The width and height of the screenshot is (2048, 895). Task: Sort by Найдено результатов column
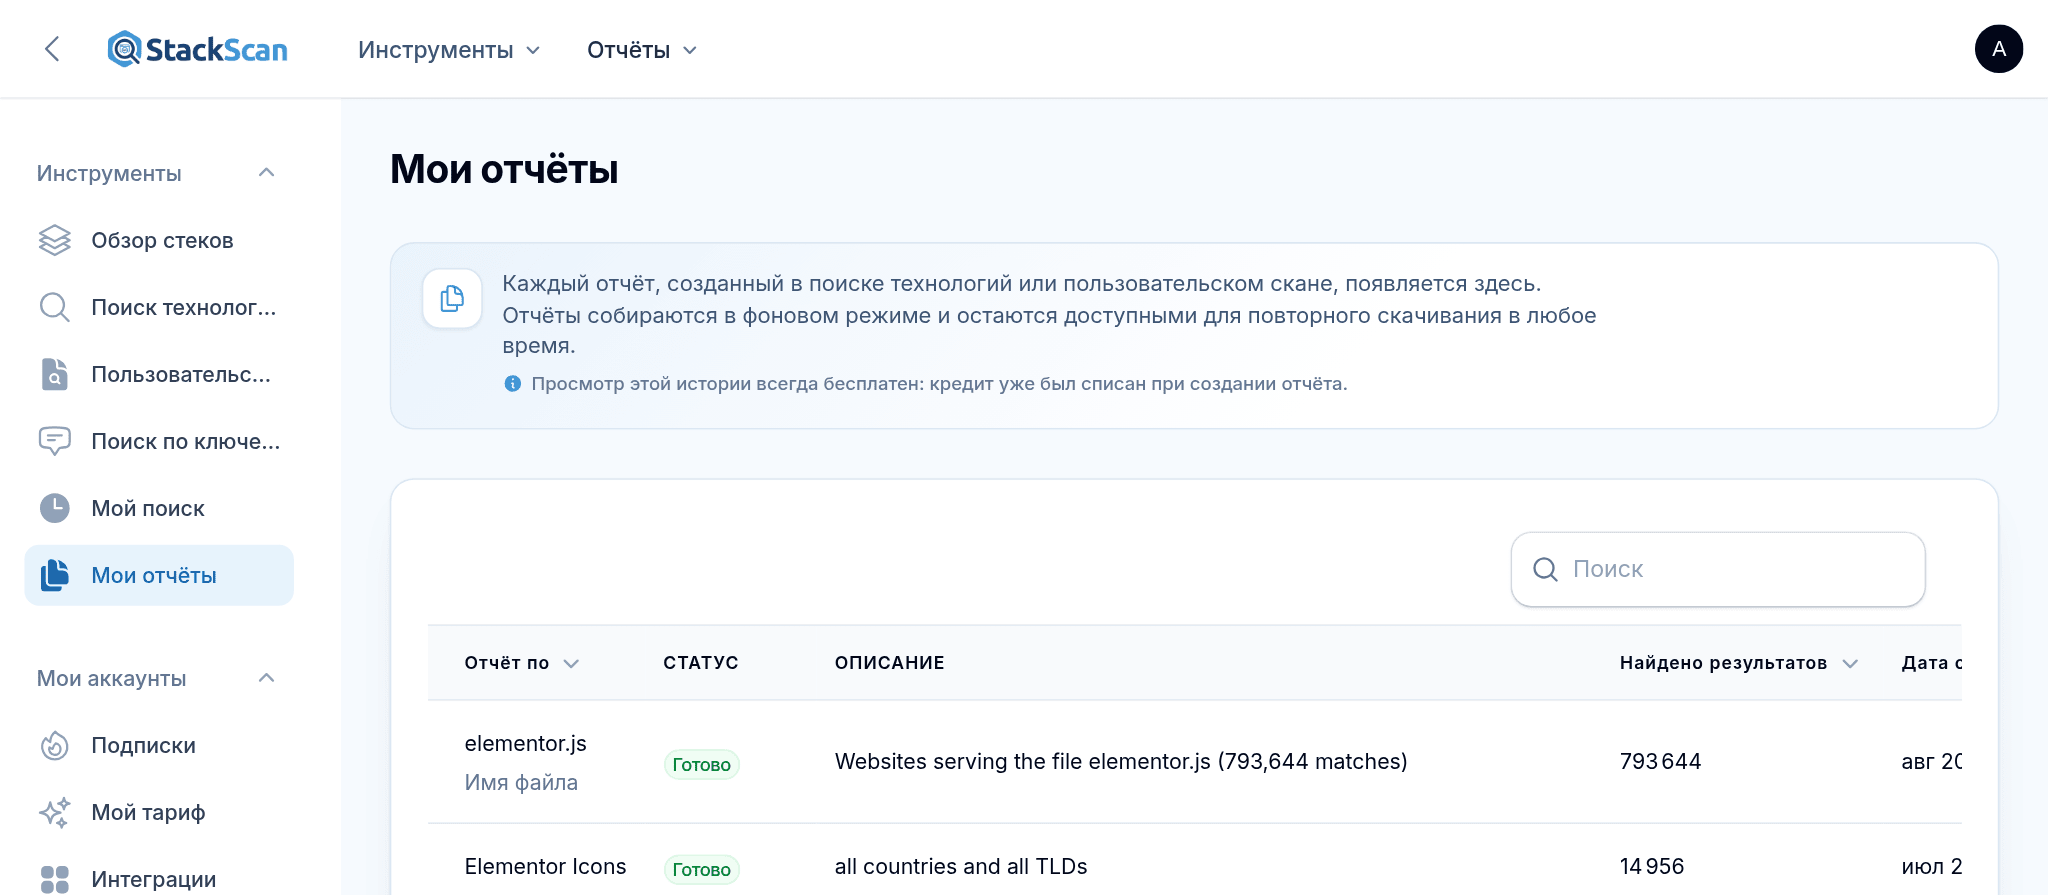[x=1738, y=663]
